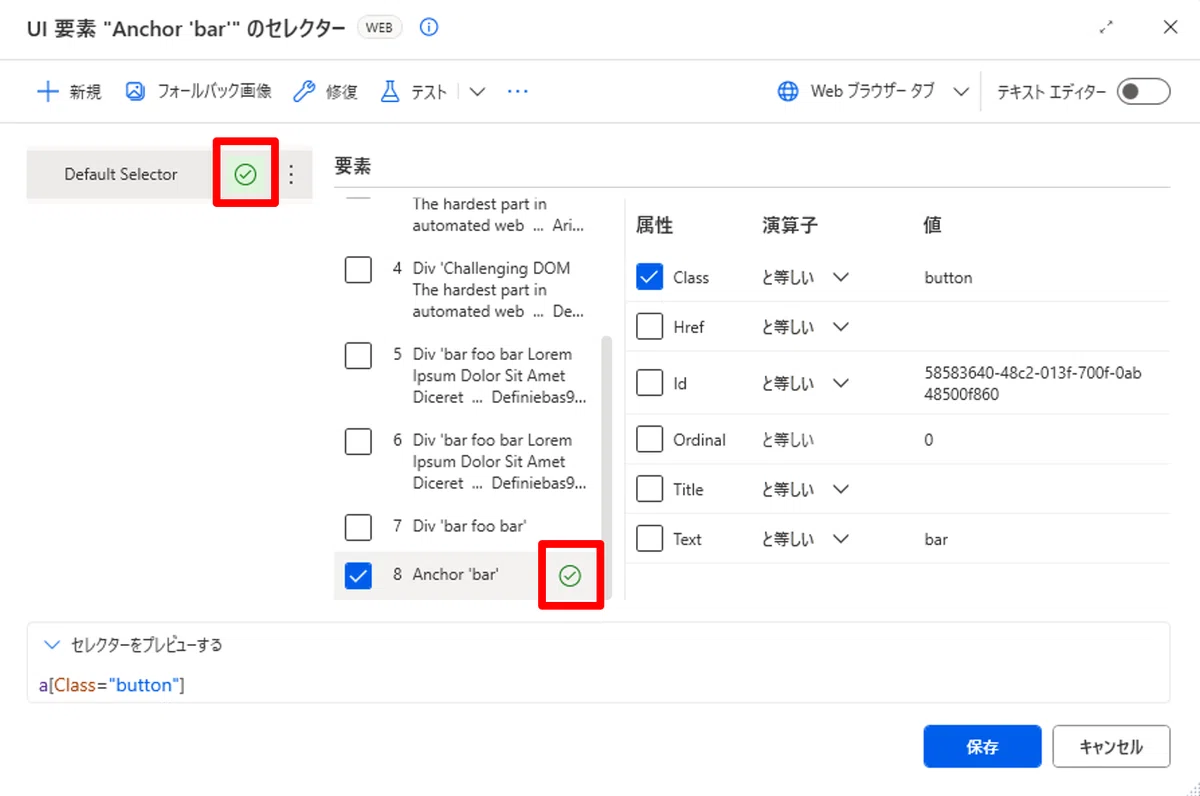Check element 6 Div checkbox

[358, 441]
